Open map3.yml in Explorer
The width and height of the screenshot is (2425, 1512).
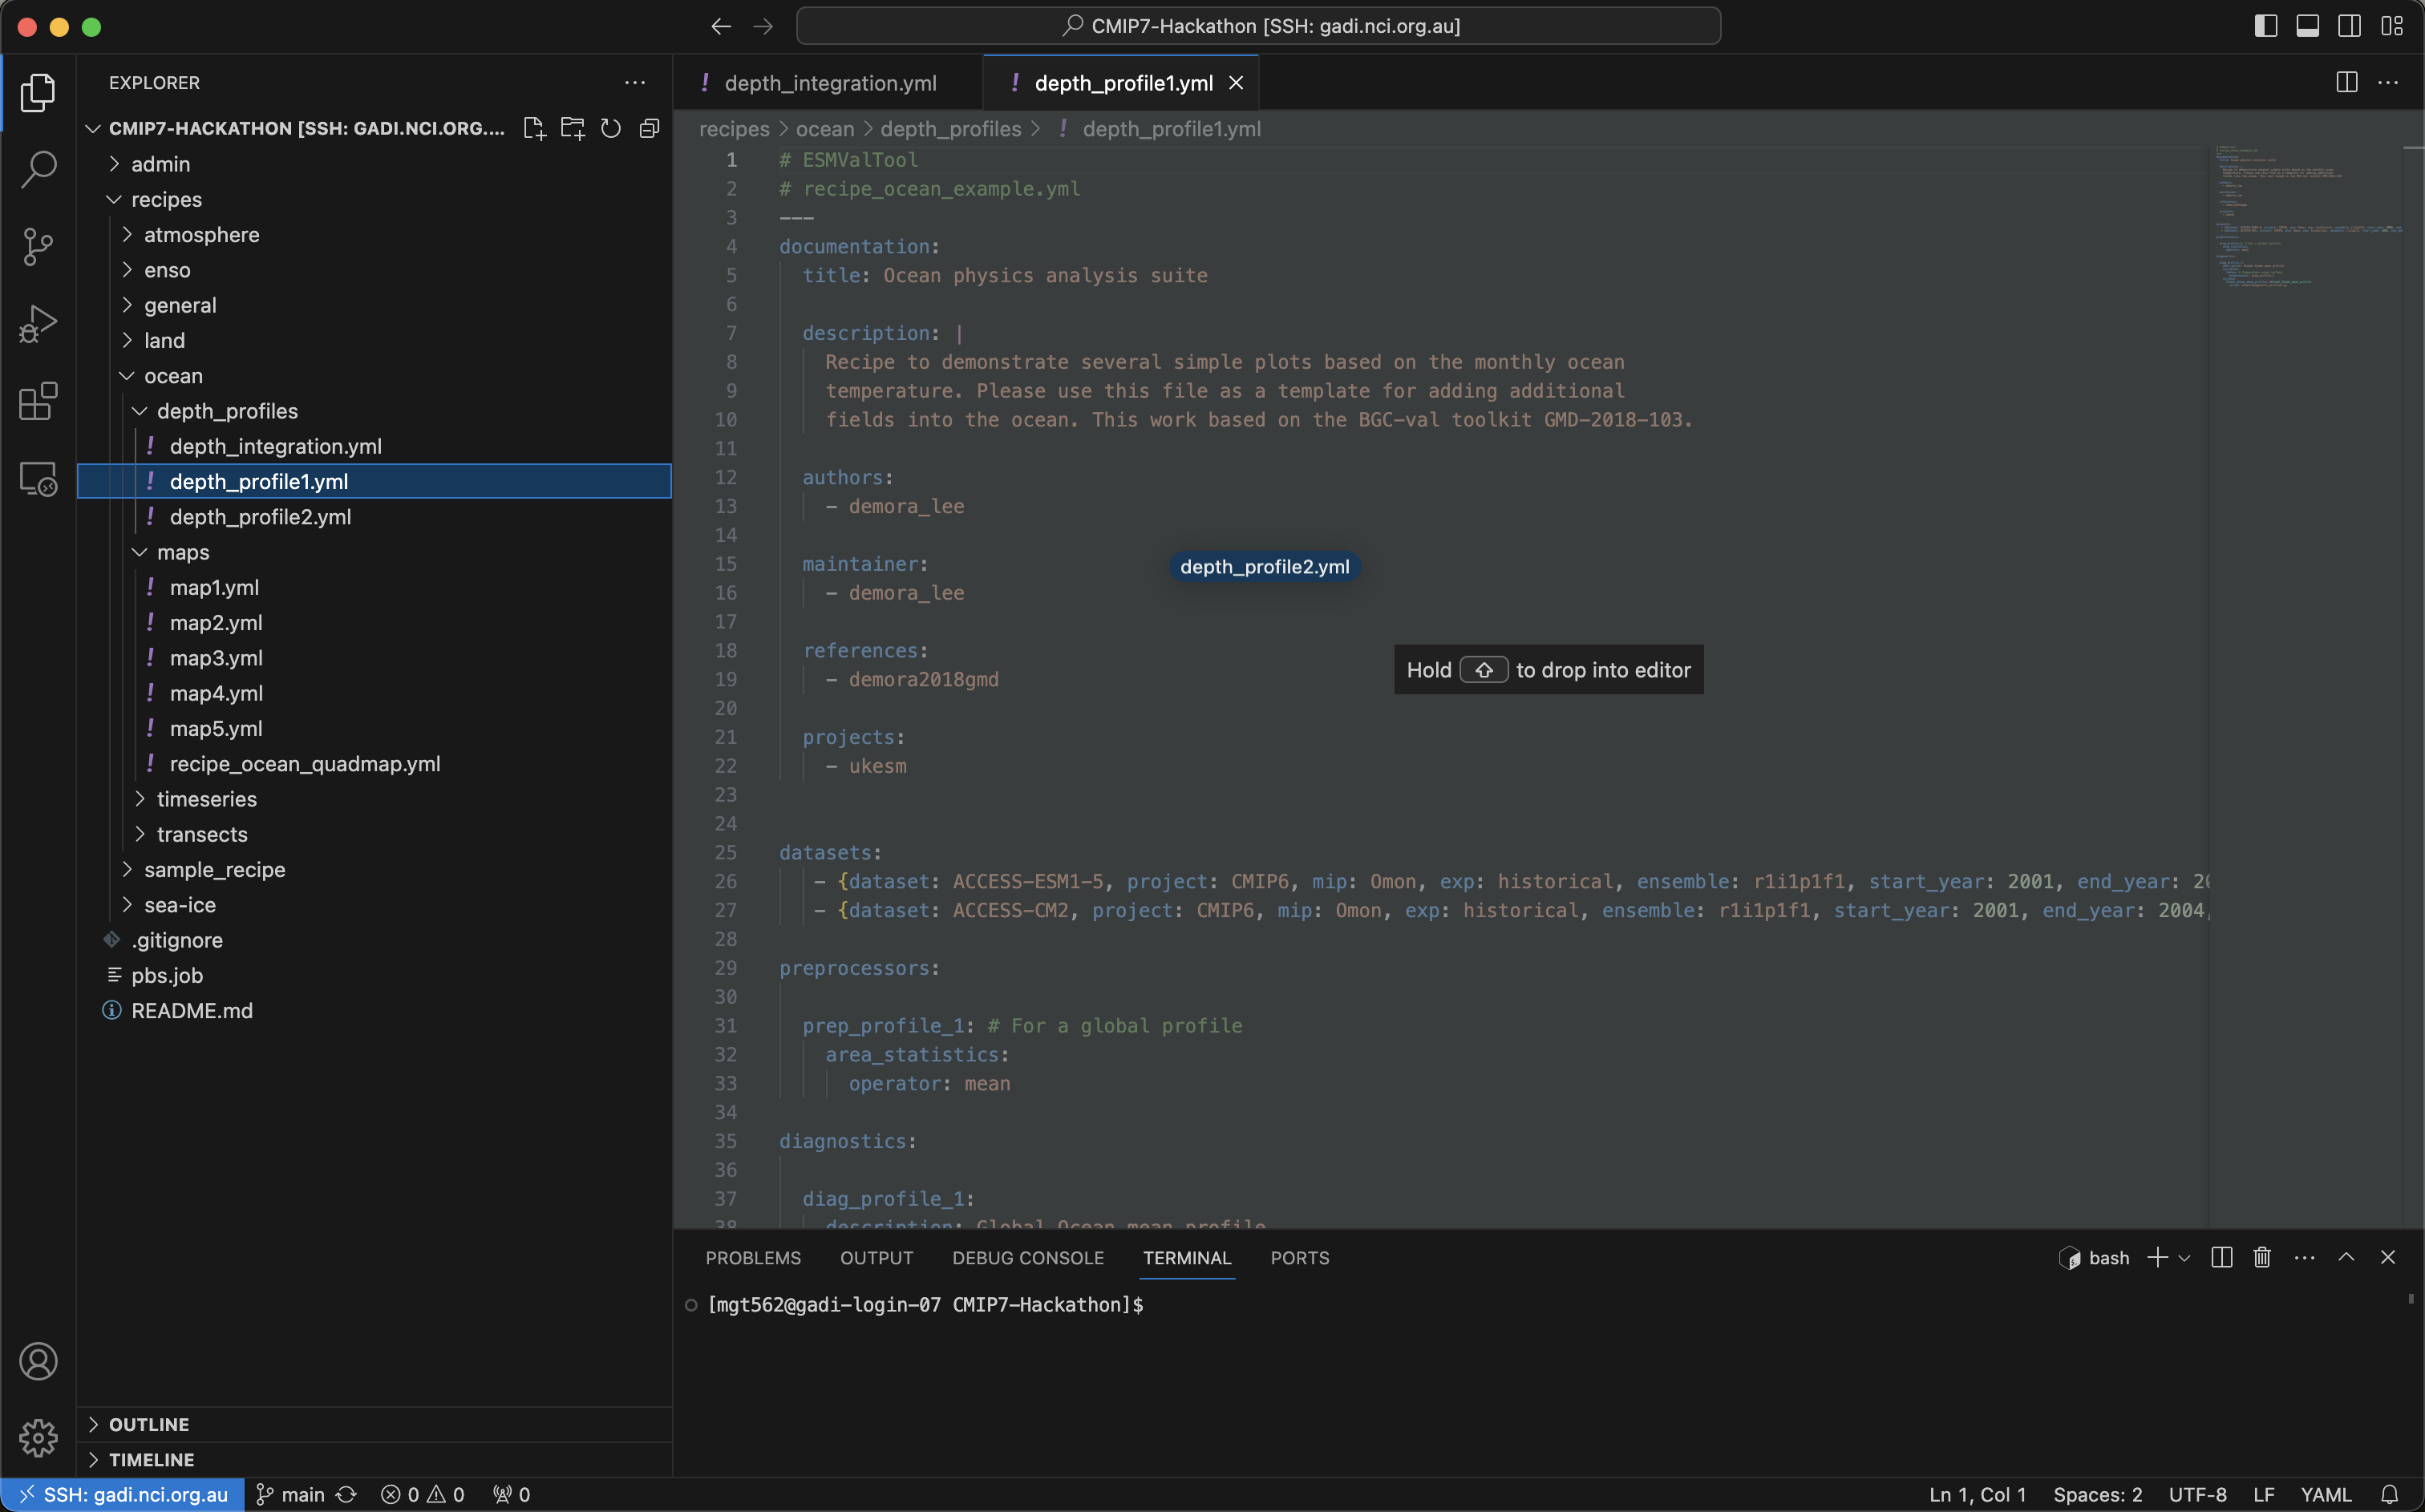374,658
